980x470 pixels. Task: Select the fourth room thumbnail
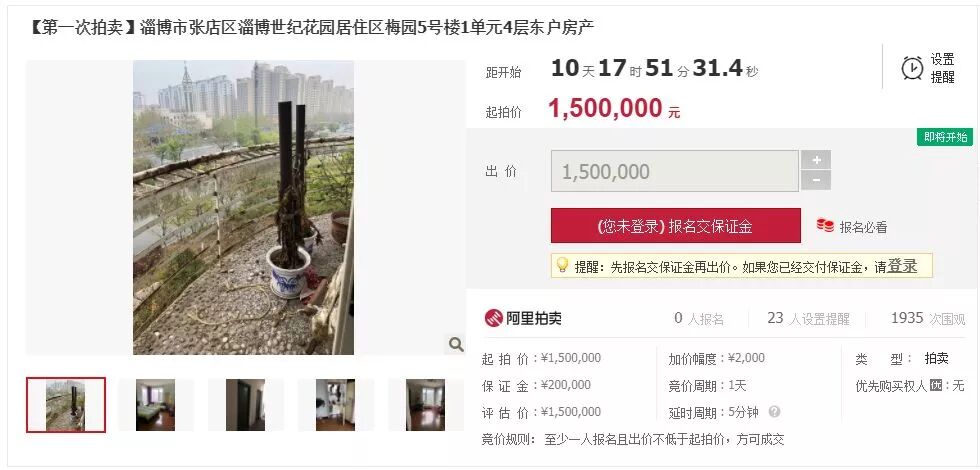[336, 405]
